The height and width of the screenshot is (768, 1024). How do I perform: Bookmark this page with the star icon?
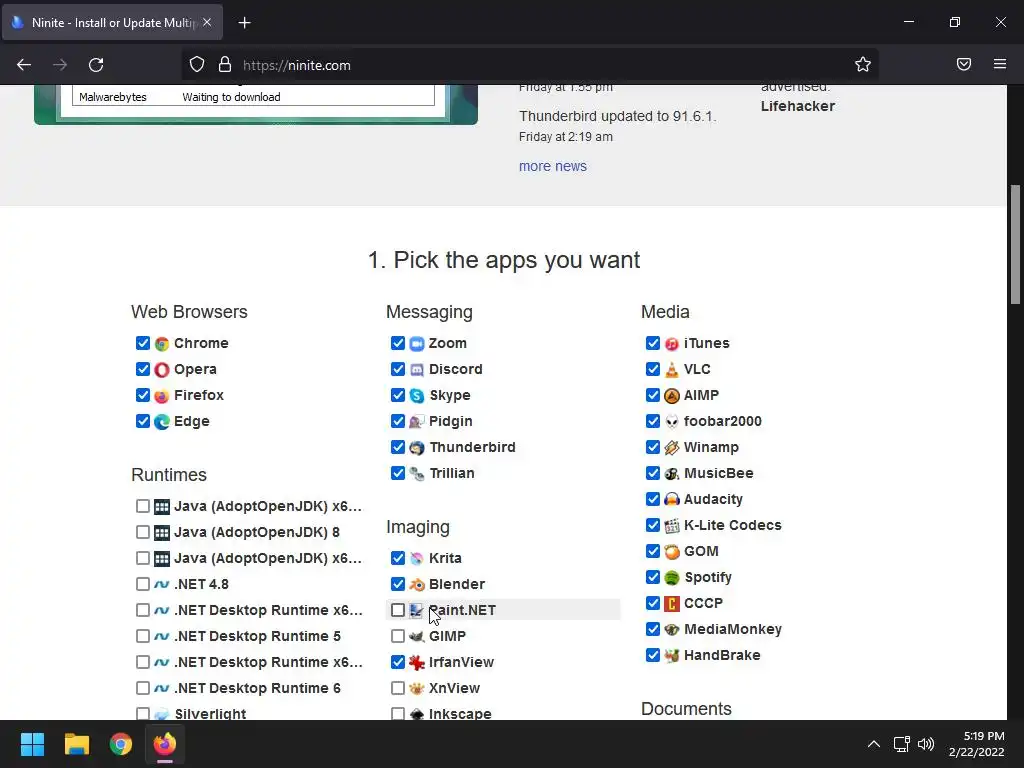tap(863, 65)
